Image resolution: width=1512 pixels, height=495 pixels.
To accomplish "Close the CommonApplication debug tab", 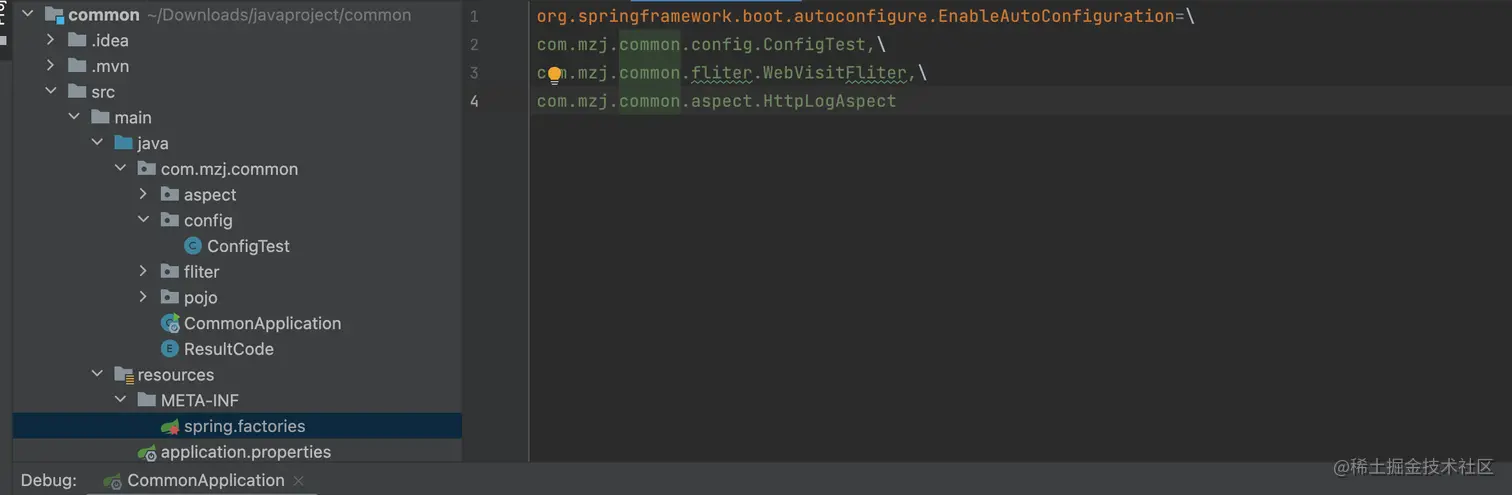I will pos(299,481).
